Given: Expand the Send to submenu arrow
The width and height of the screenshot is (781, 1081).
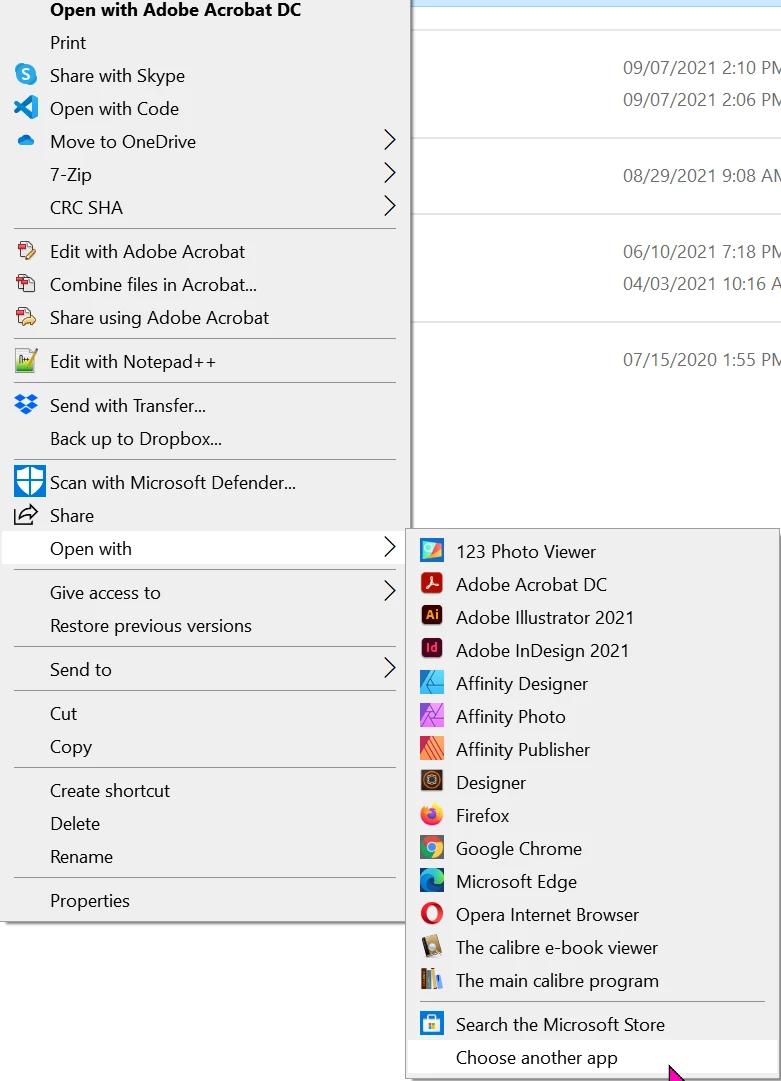Looking at the screenshot, I should [389, 668].
